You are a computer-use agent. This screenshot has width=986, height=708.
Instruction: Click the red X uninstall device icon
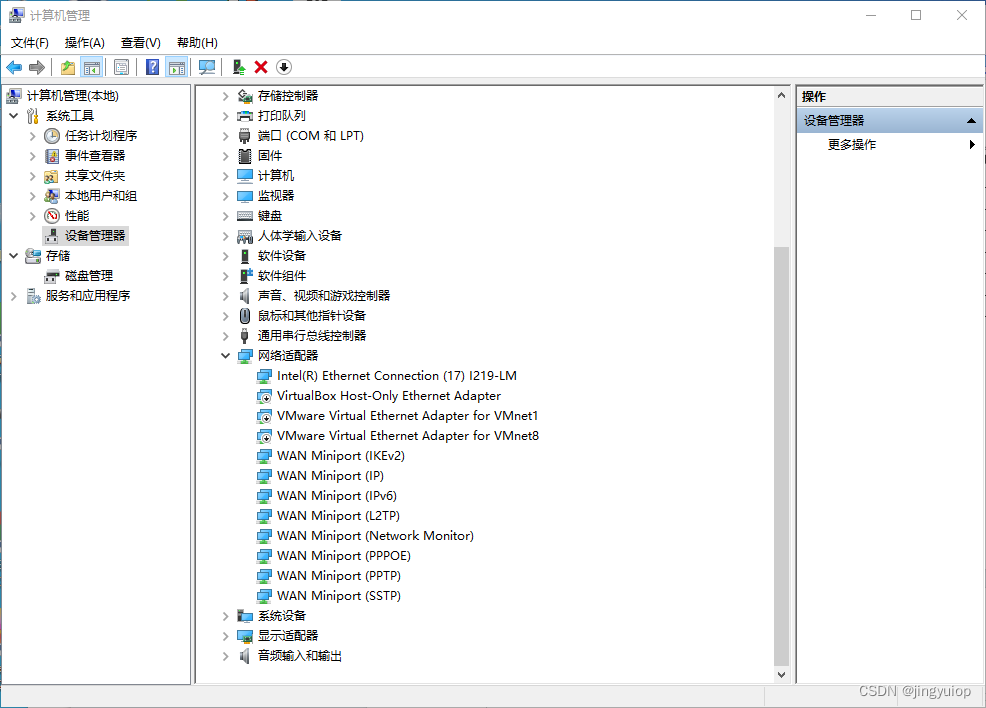click(x=261, y=67)
